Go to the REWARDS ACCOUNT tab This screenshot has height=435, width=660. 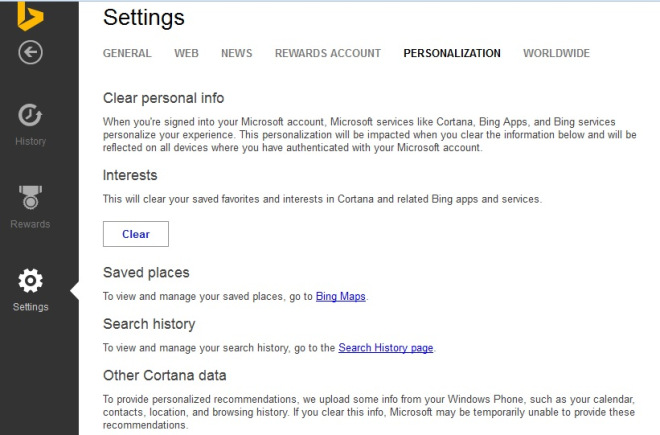328,53
